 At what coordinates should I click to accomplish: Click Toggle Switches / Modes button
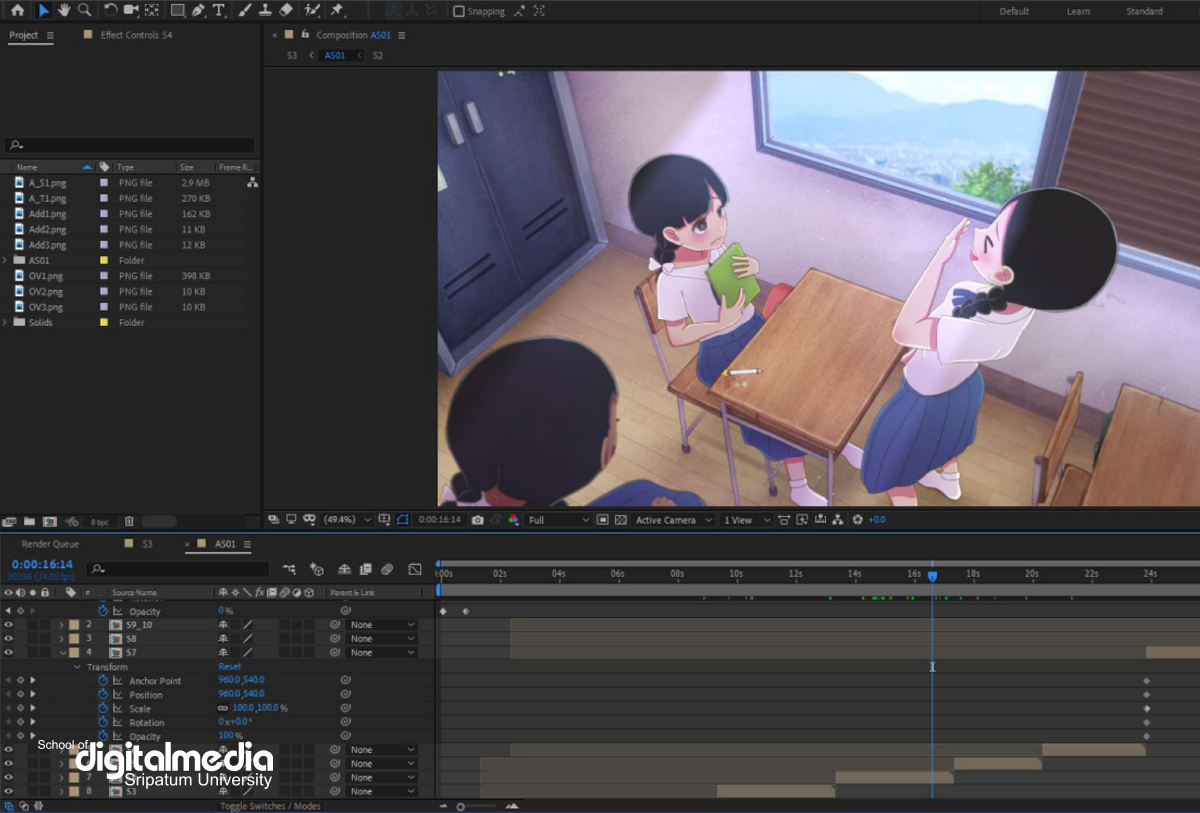(270, 806)
